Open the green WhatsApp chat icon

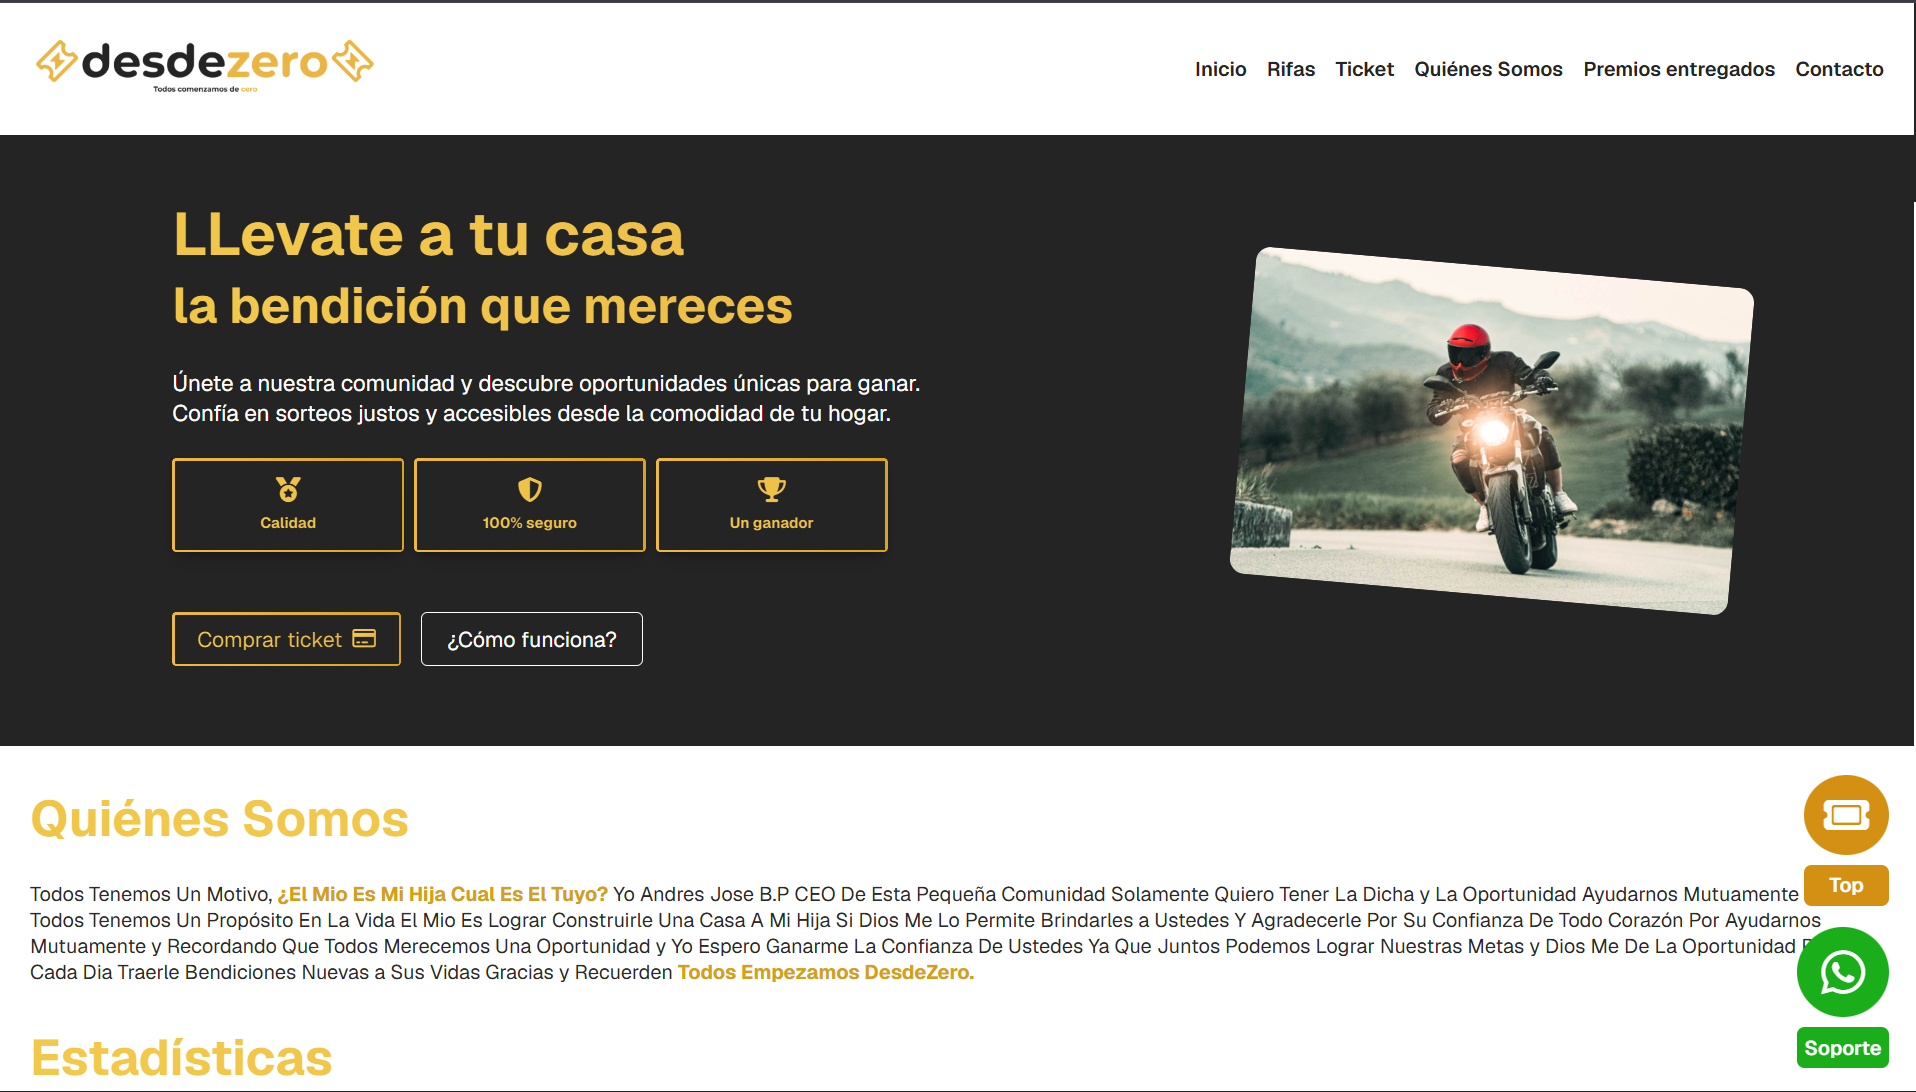click(x=1843, y=972)
